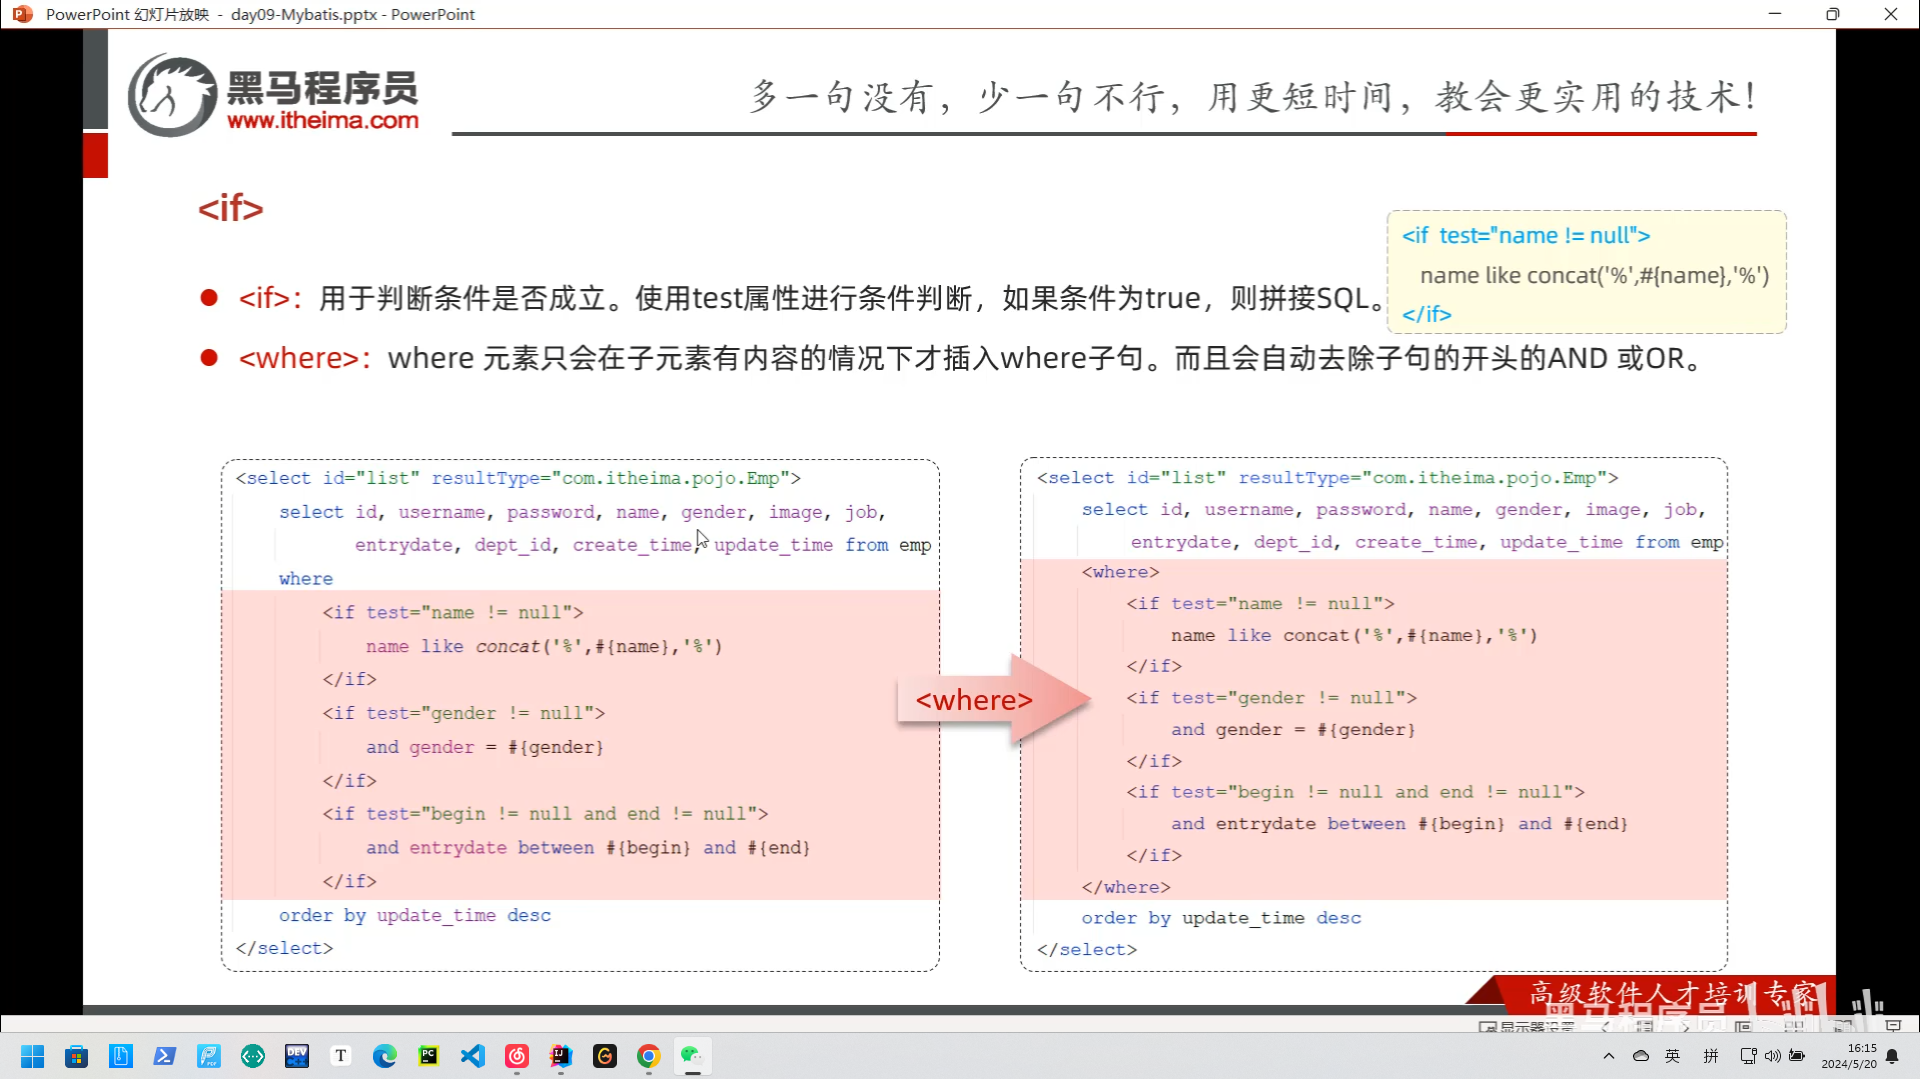The height and width of the screenshot is (1079, 1920).
Task: Toggle input language 英 indicator
Action: 1673,1056
